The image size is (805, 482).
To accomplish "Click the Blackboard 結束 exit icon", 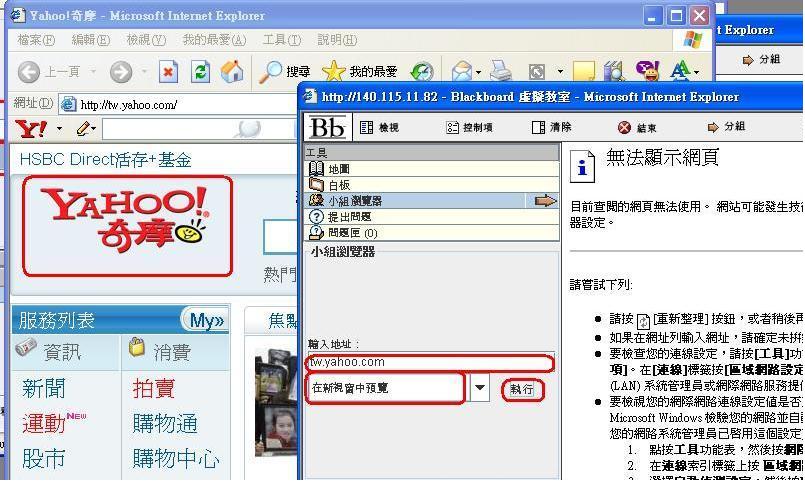I will [x=637, y=128].
